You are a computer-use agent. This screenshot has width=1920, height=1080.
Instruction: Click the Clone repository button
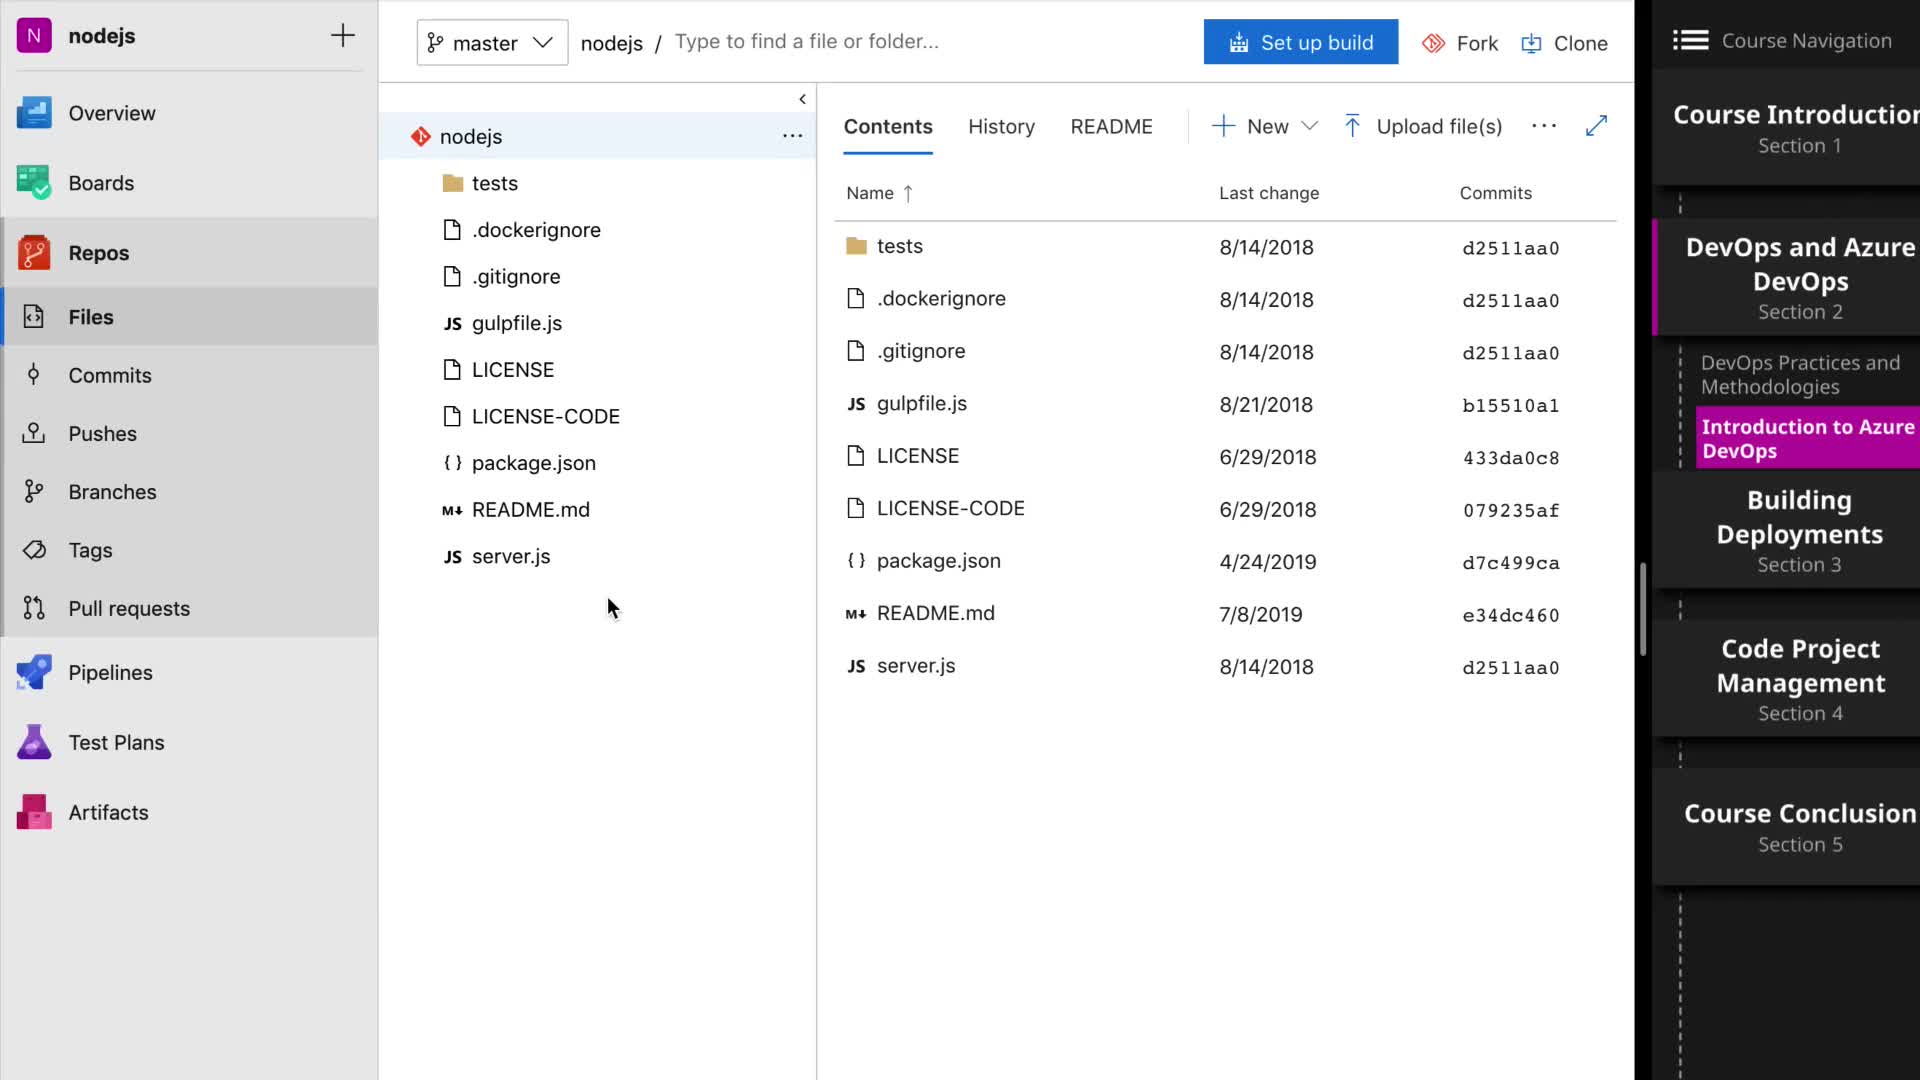click(x=1565, y=43)
